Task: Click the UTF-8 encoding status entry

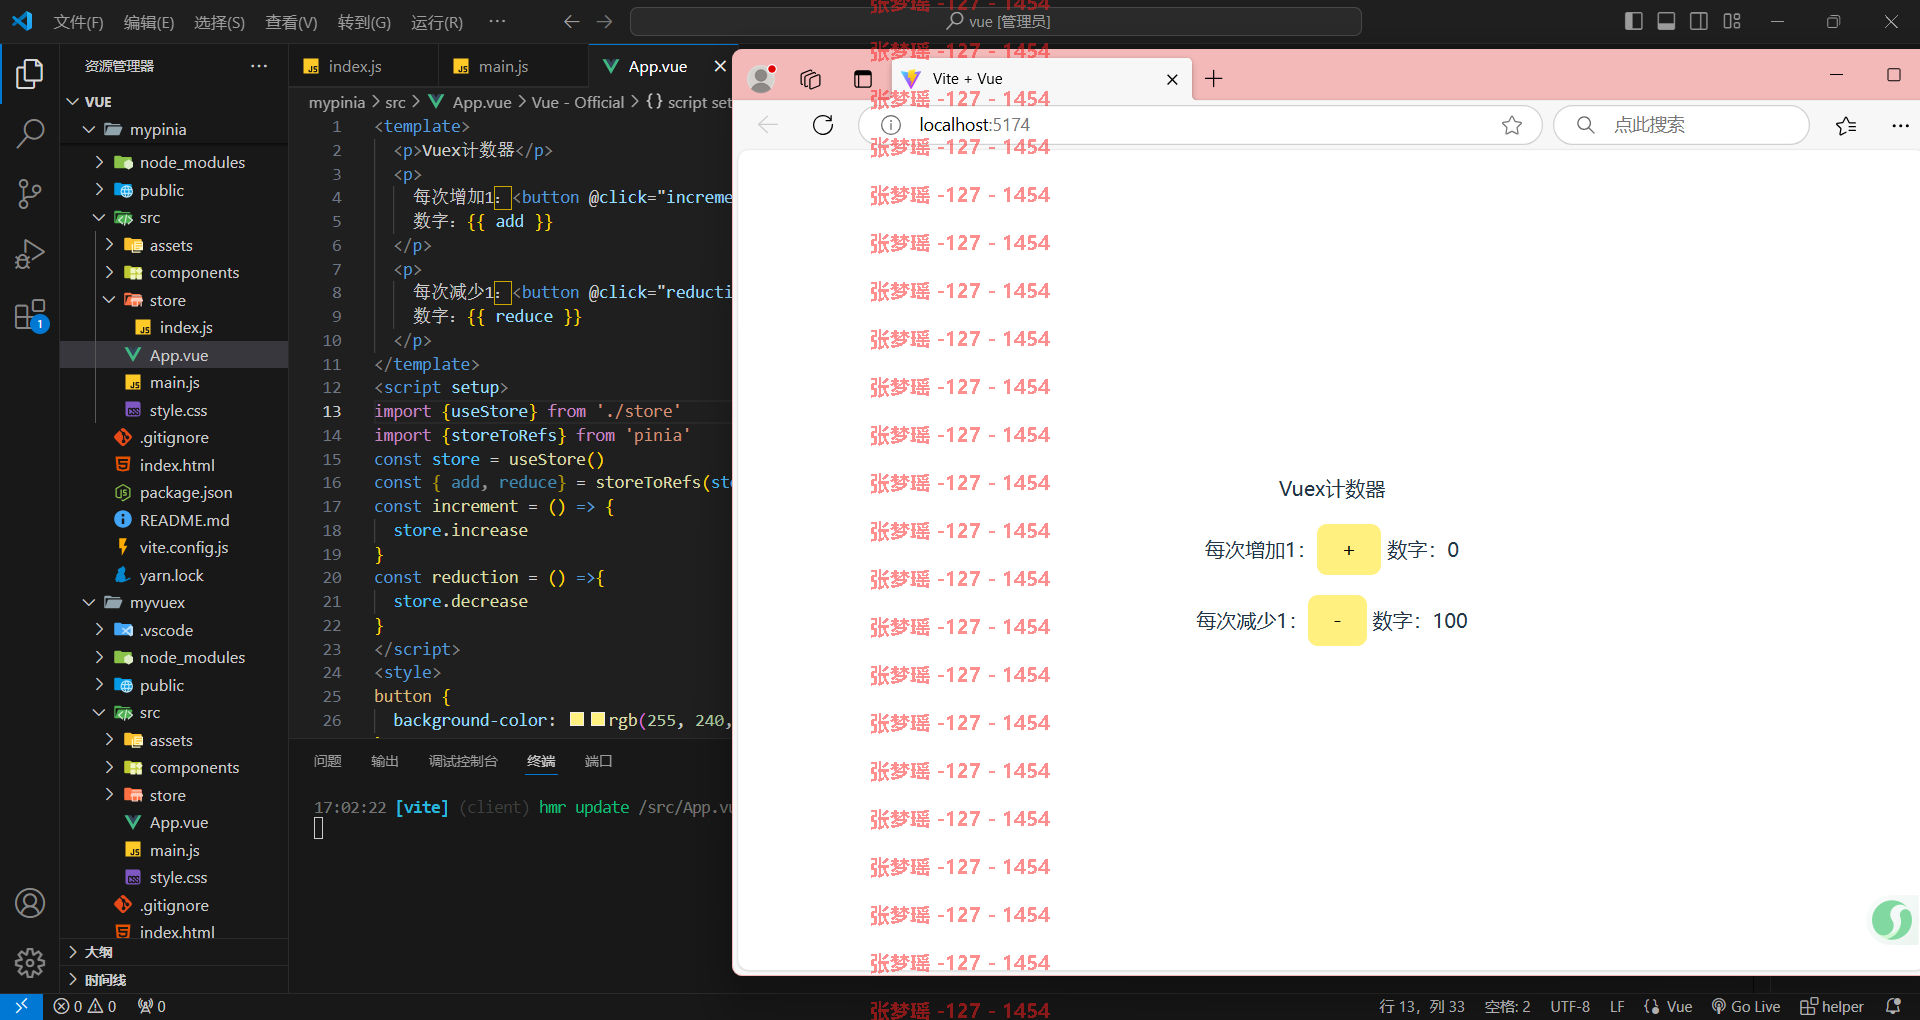Action: click(x=1570, y=1006)
